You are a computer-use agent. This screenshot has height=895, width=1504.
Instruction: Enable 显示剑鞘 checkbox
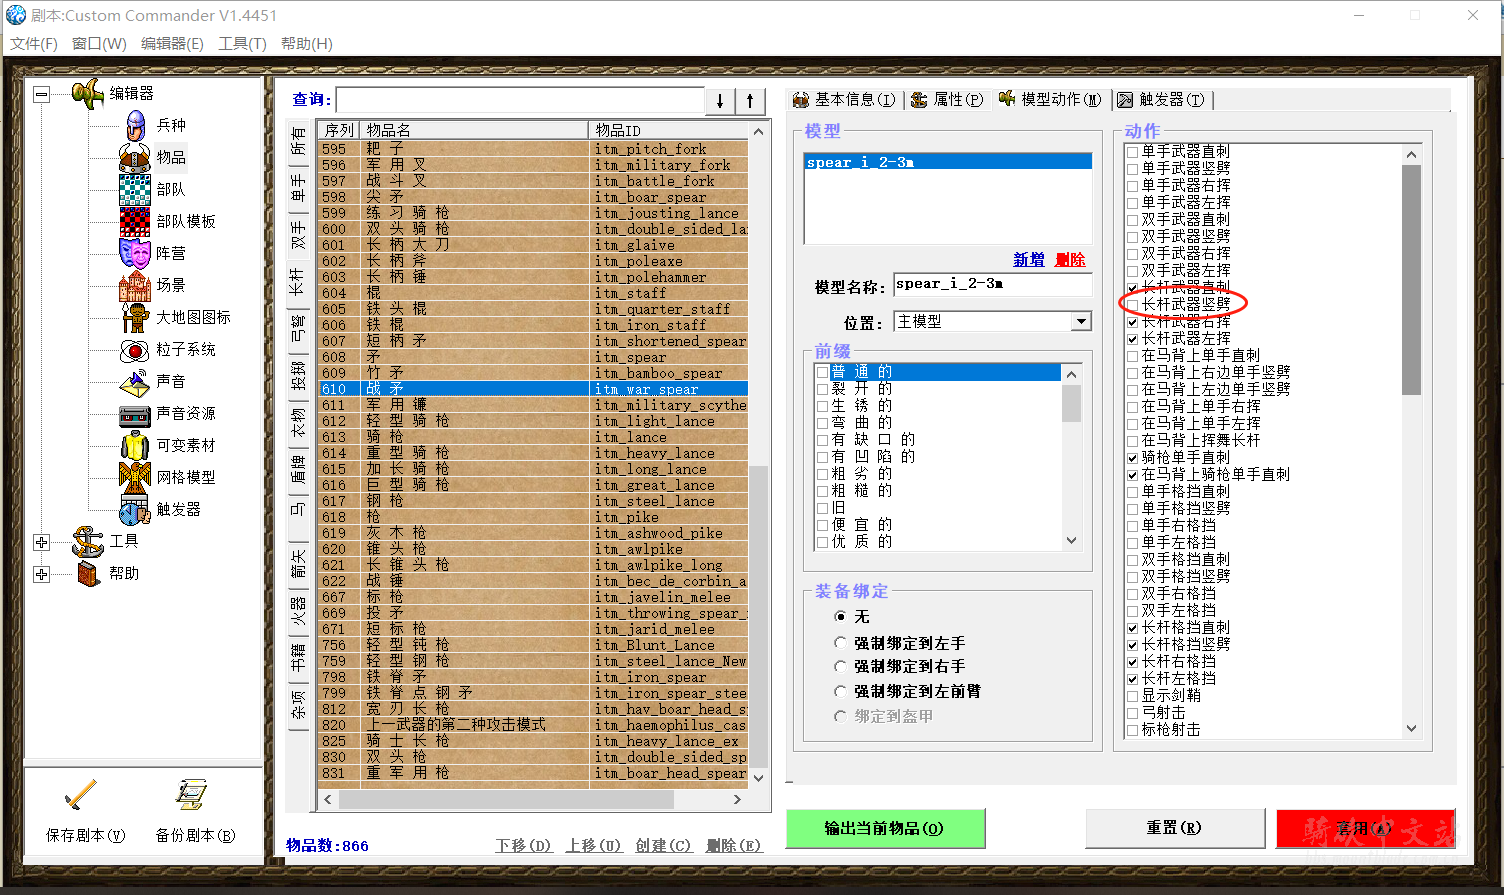point(1132,696)
